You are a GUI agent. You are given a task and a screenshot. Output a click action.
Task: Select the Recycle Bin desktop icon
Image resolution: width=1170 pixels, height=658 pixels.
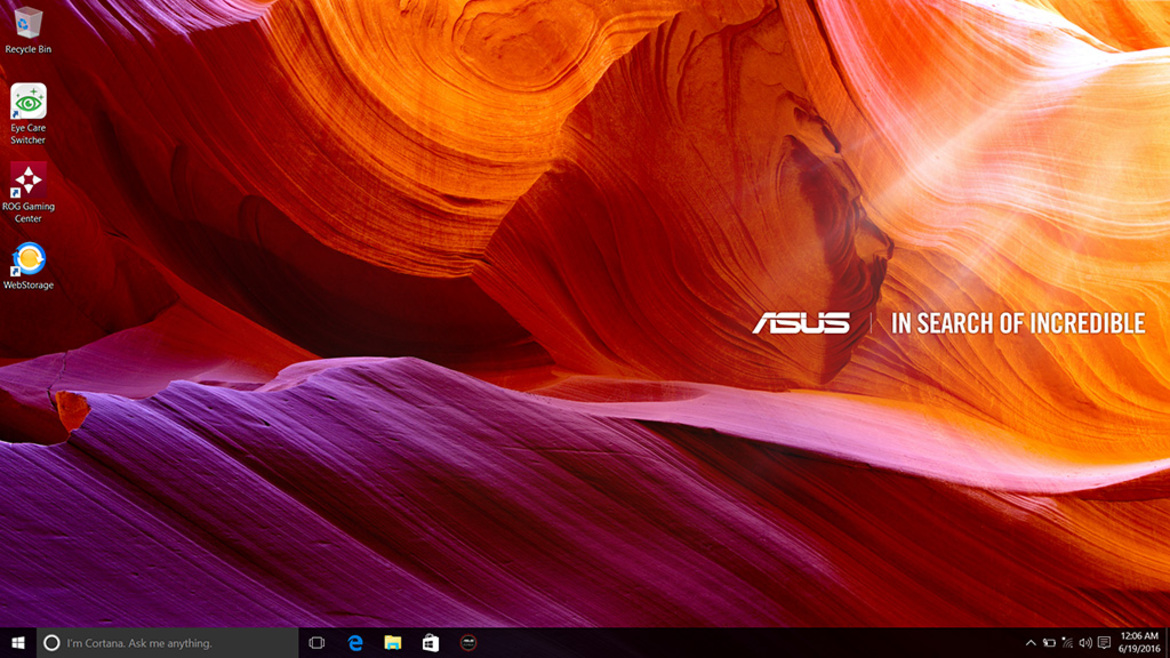coord(28,30)
